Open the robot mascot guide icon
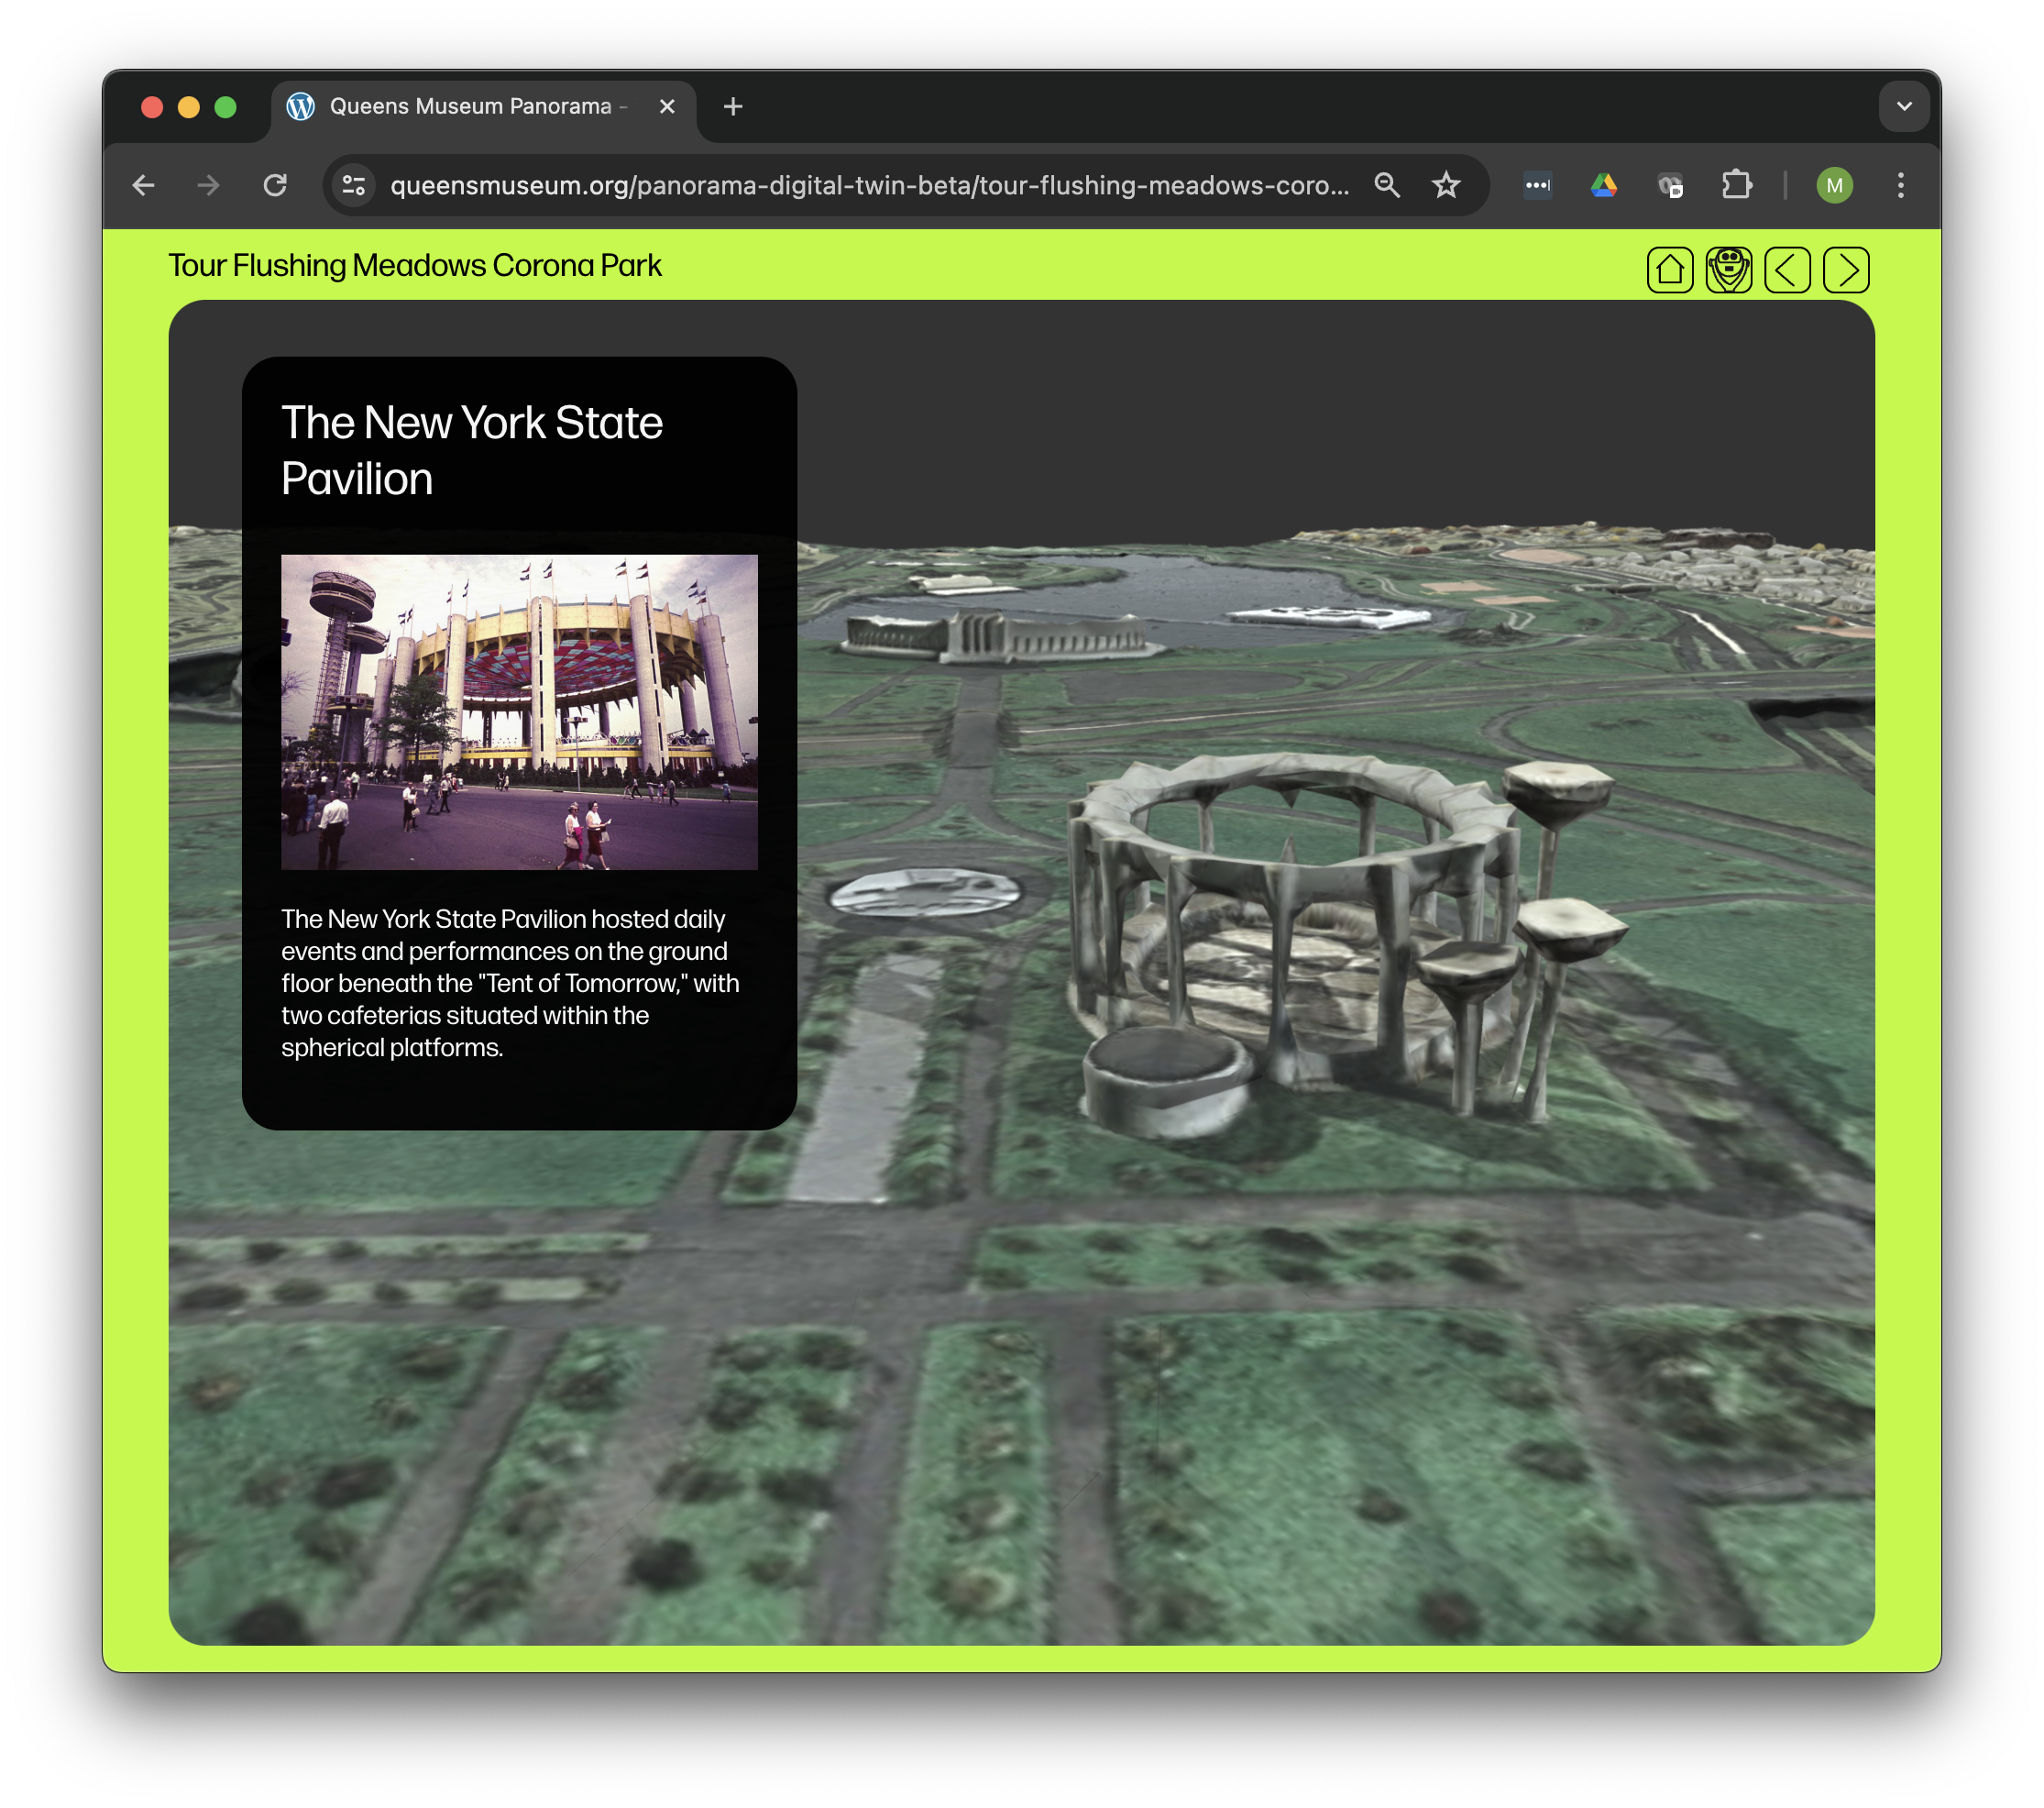 pos(1729,270)
